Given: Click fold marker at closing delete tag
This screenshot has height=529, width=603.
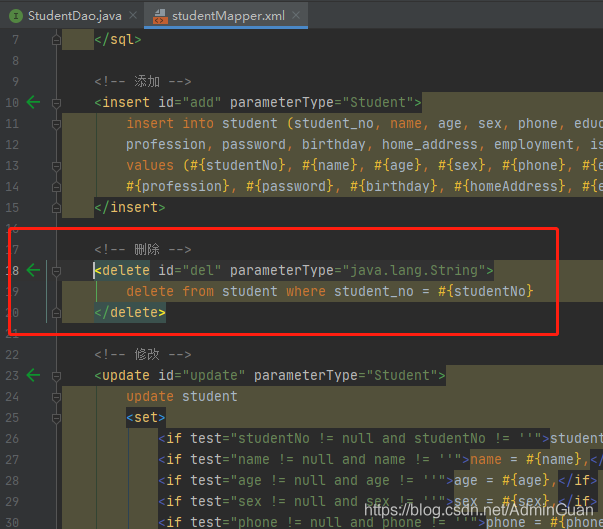Looking at the screenshot, I should 56,313.
